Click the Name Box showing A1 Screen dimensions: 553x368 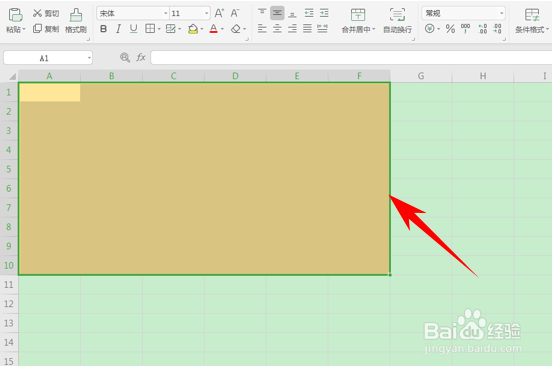click(48, 58)
